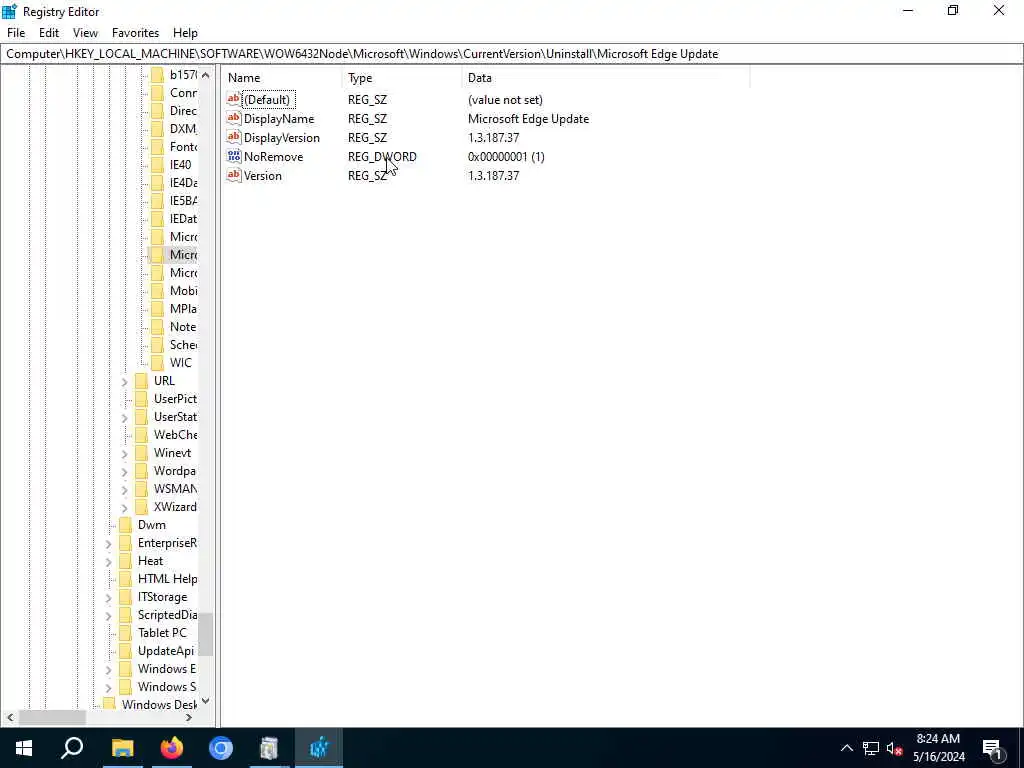This screenshot has width=1024, height=768.
Task: Select the WIC key in tree
Action: [x=181, y=362]
